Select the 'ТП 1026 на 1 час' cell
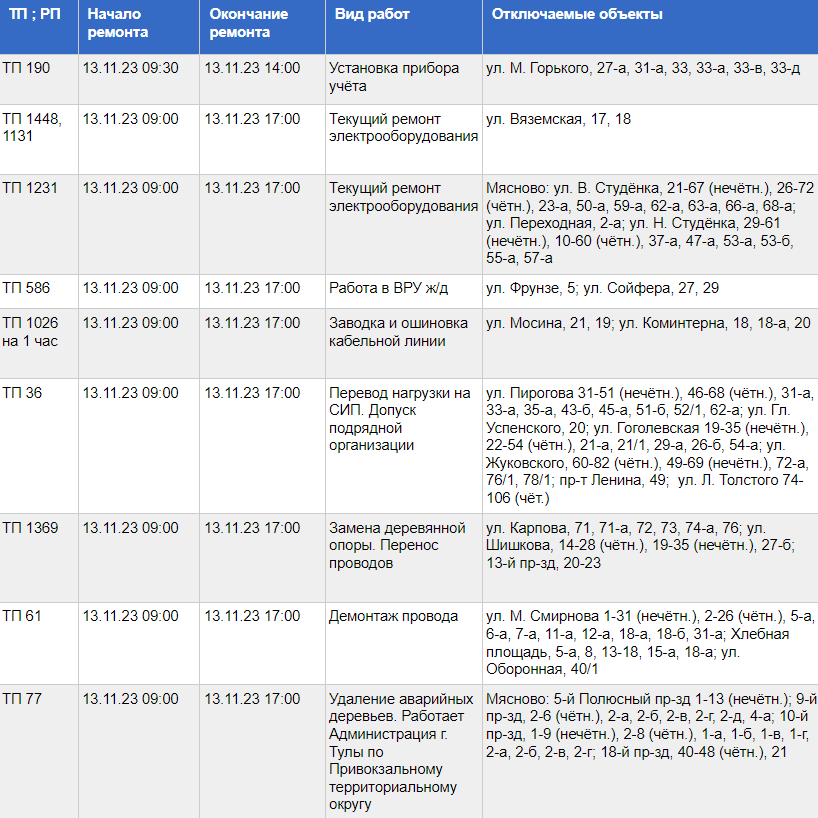Viewport: 818px width, 818px height. (39, 343)
